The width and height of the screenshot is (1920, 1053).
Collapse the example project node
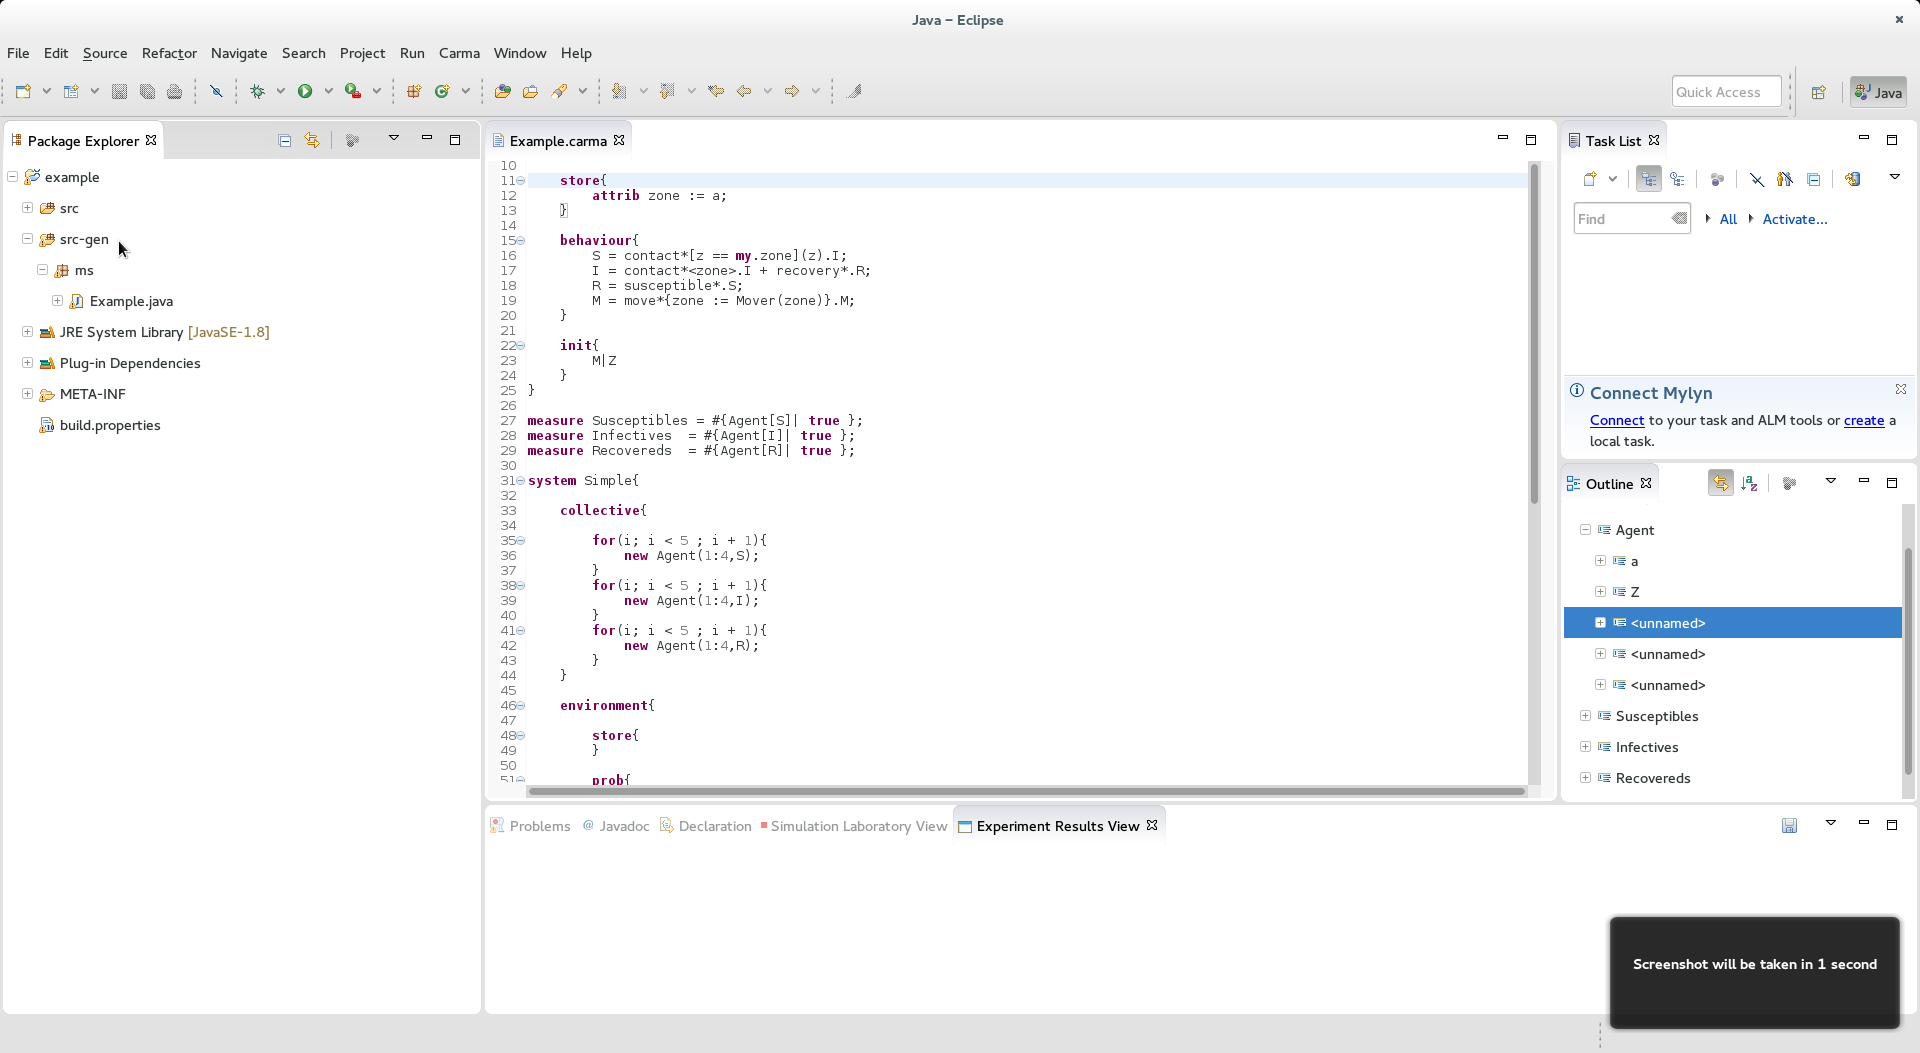point(13,176)
